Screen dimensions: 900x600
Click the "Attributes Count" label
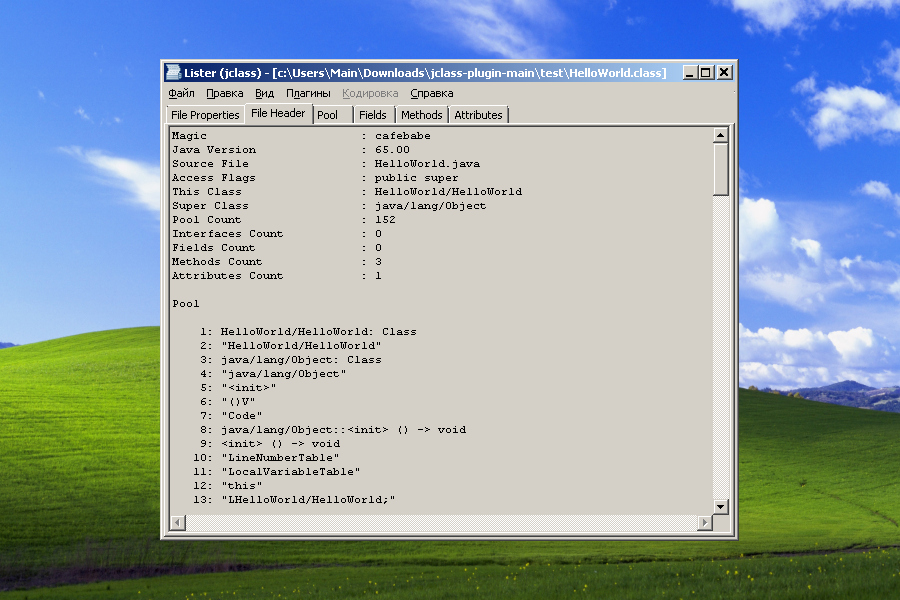(227, 276)
